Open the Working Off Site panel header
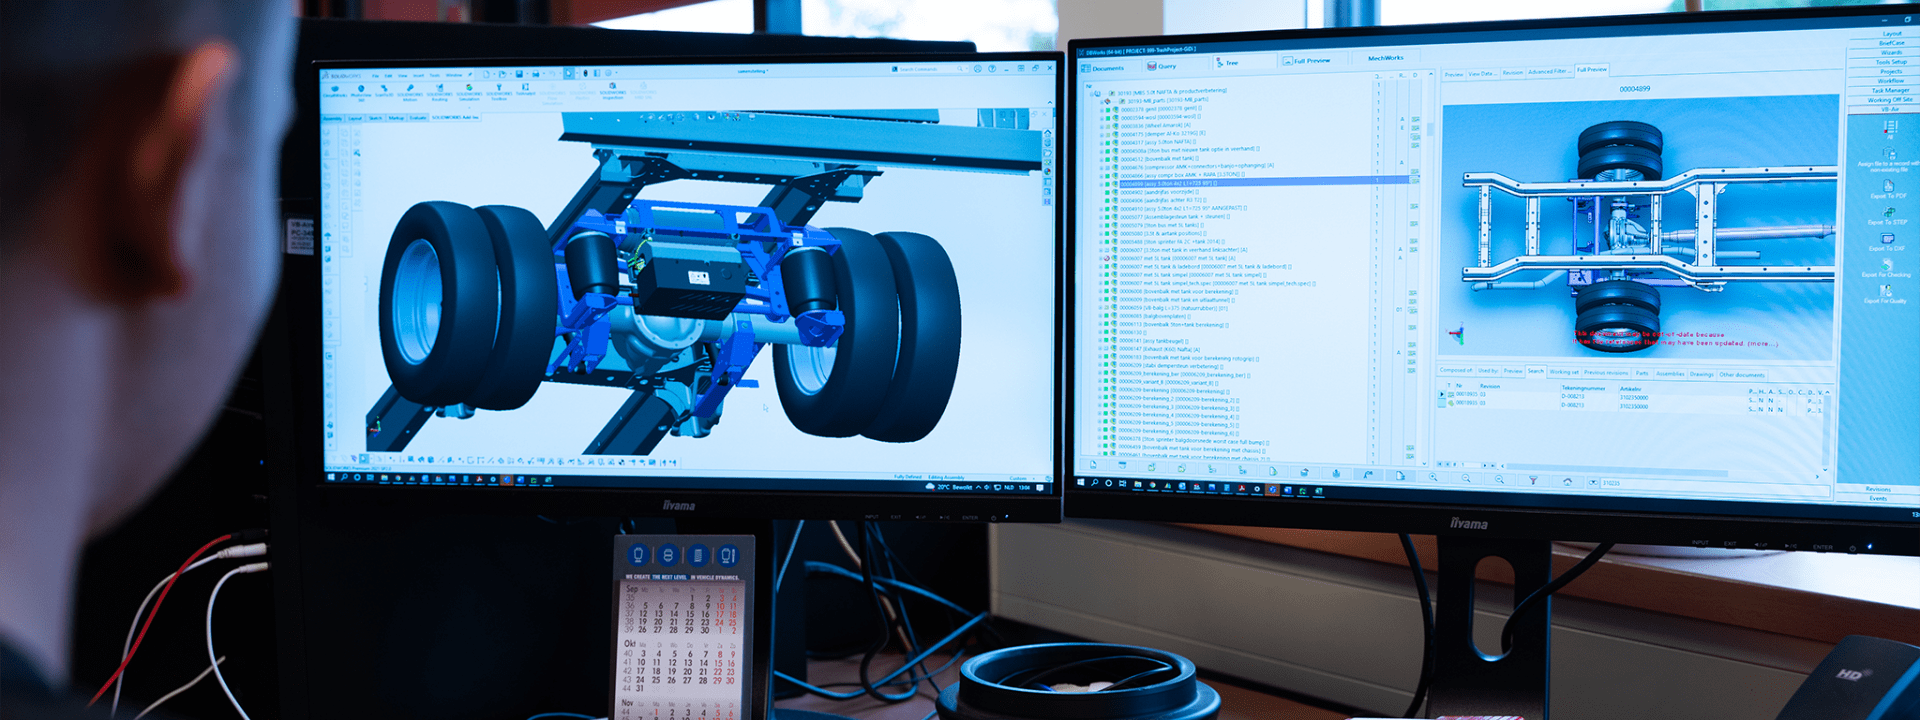 (1891, 99)
